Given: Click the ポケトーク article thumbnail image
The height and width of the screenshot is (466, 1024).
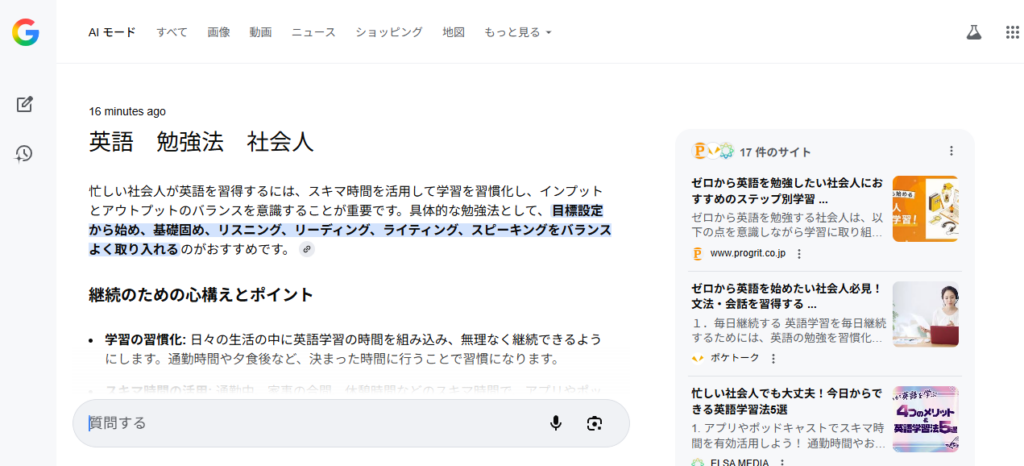Looking at the screenshot, I should [925, 314].
